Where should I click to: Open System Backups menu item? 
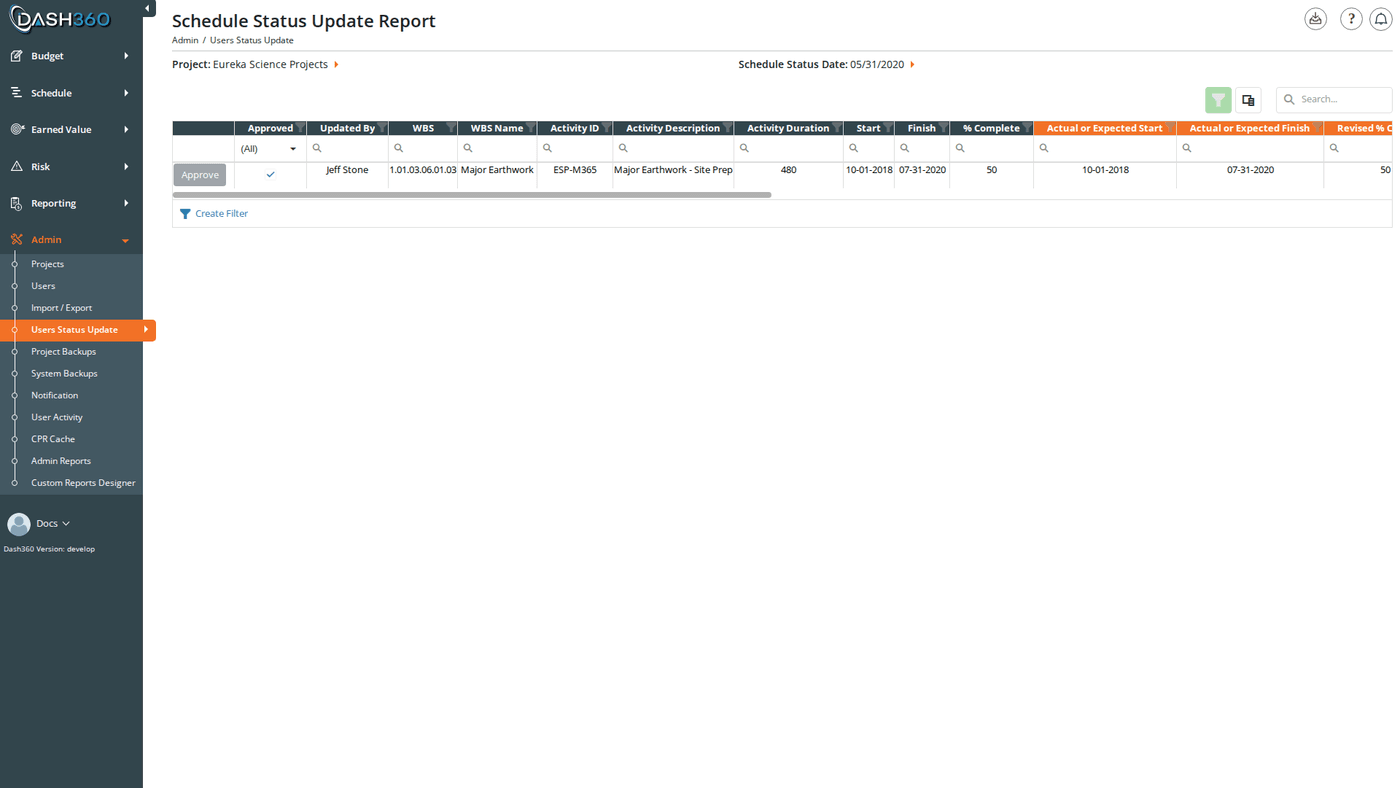(x=64, y=373)
